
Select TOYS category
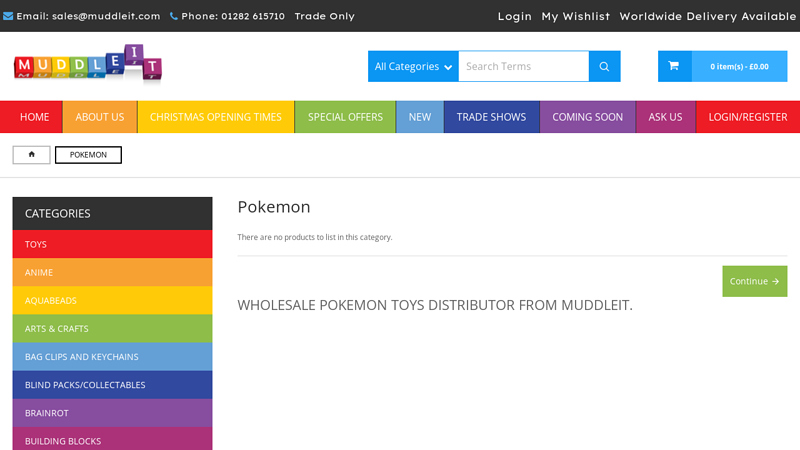click(112, 244)
